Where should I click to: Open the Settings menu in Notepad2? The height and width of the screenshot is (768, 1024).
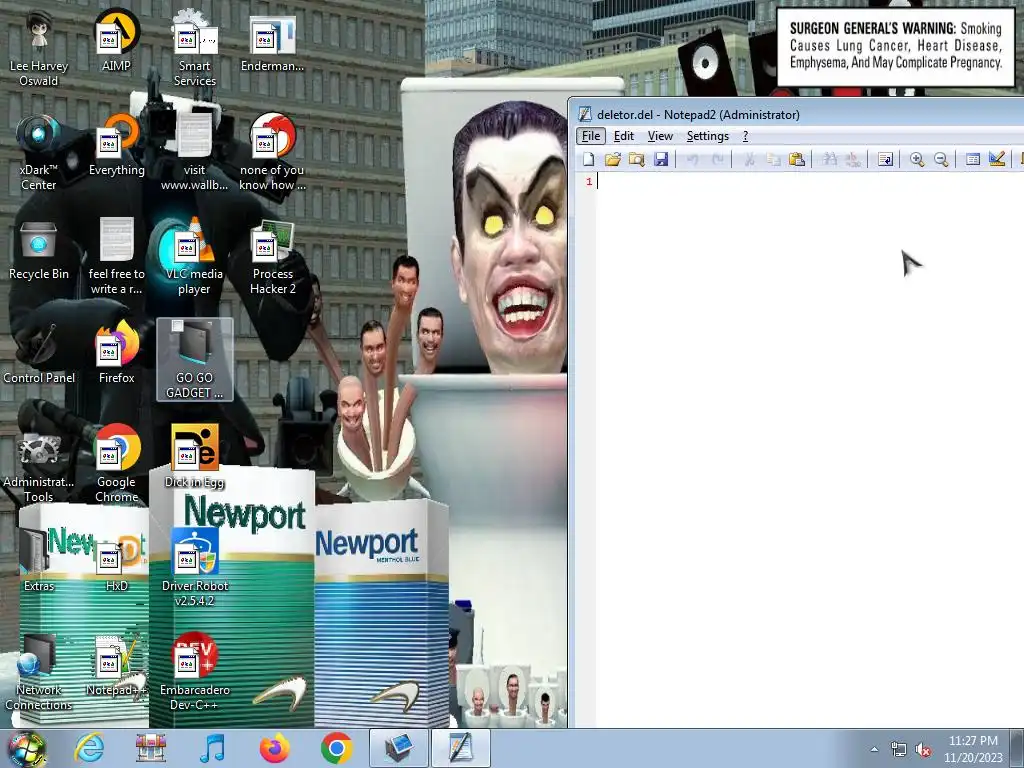(707, 136)
